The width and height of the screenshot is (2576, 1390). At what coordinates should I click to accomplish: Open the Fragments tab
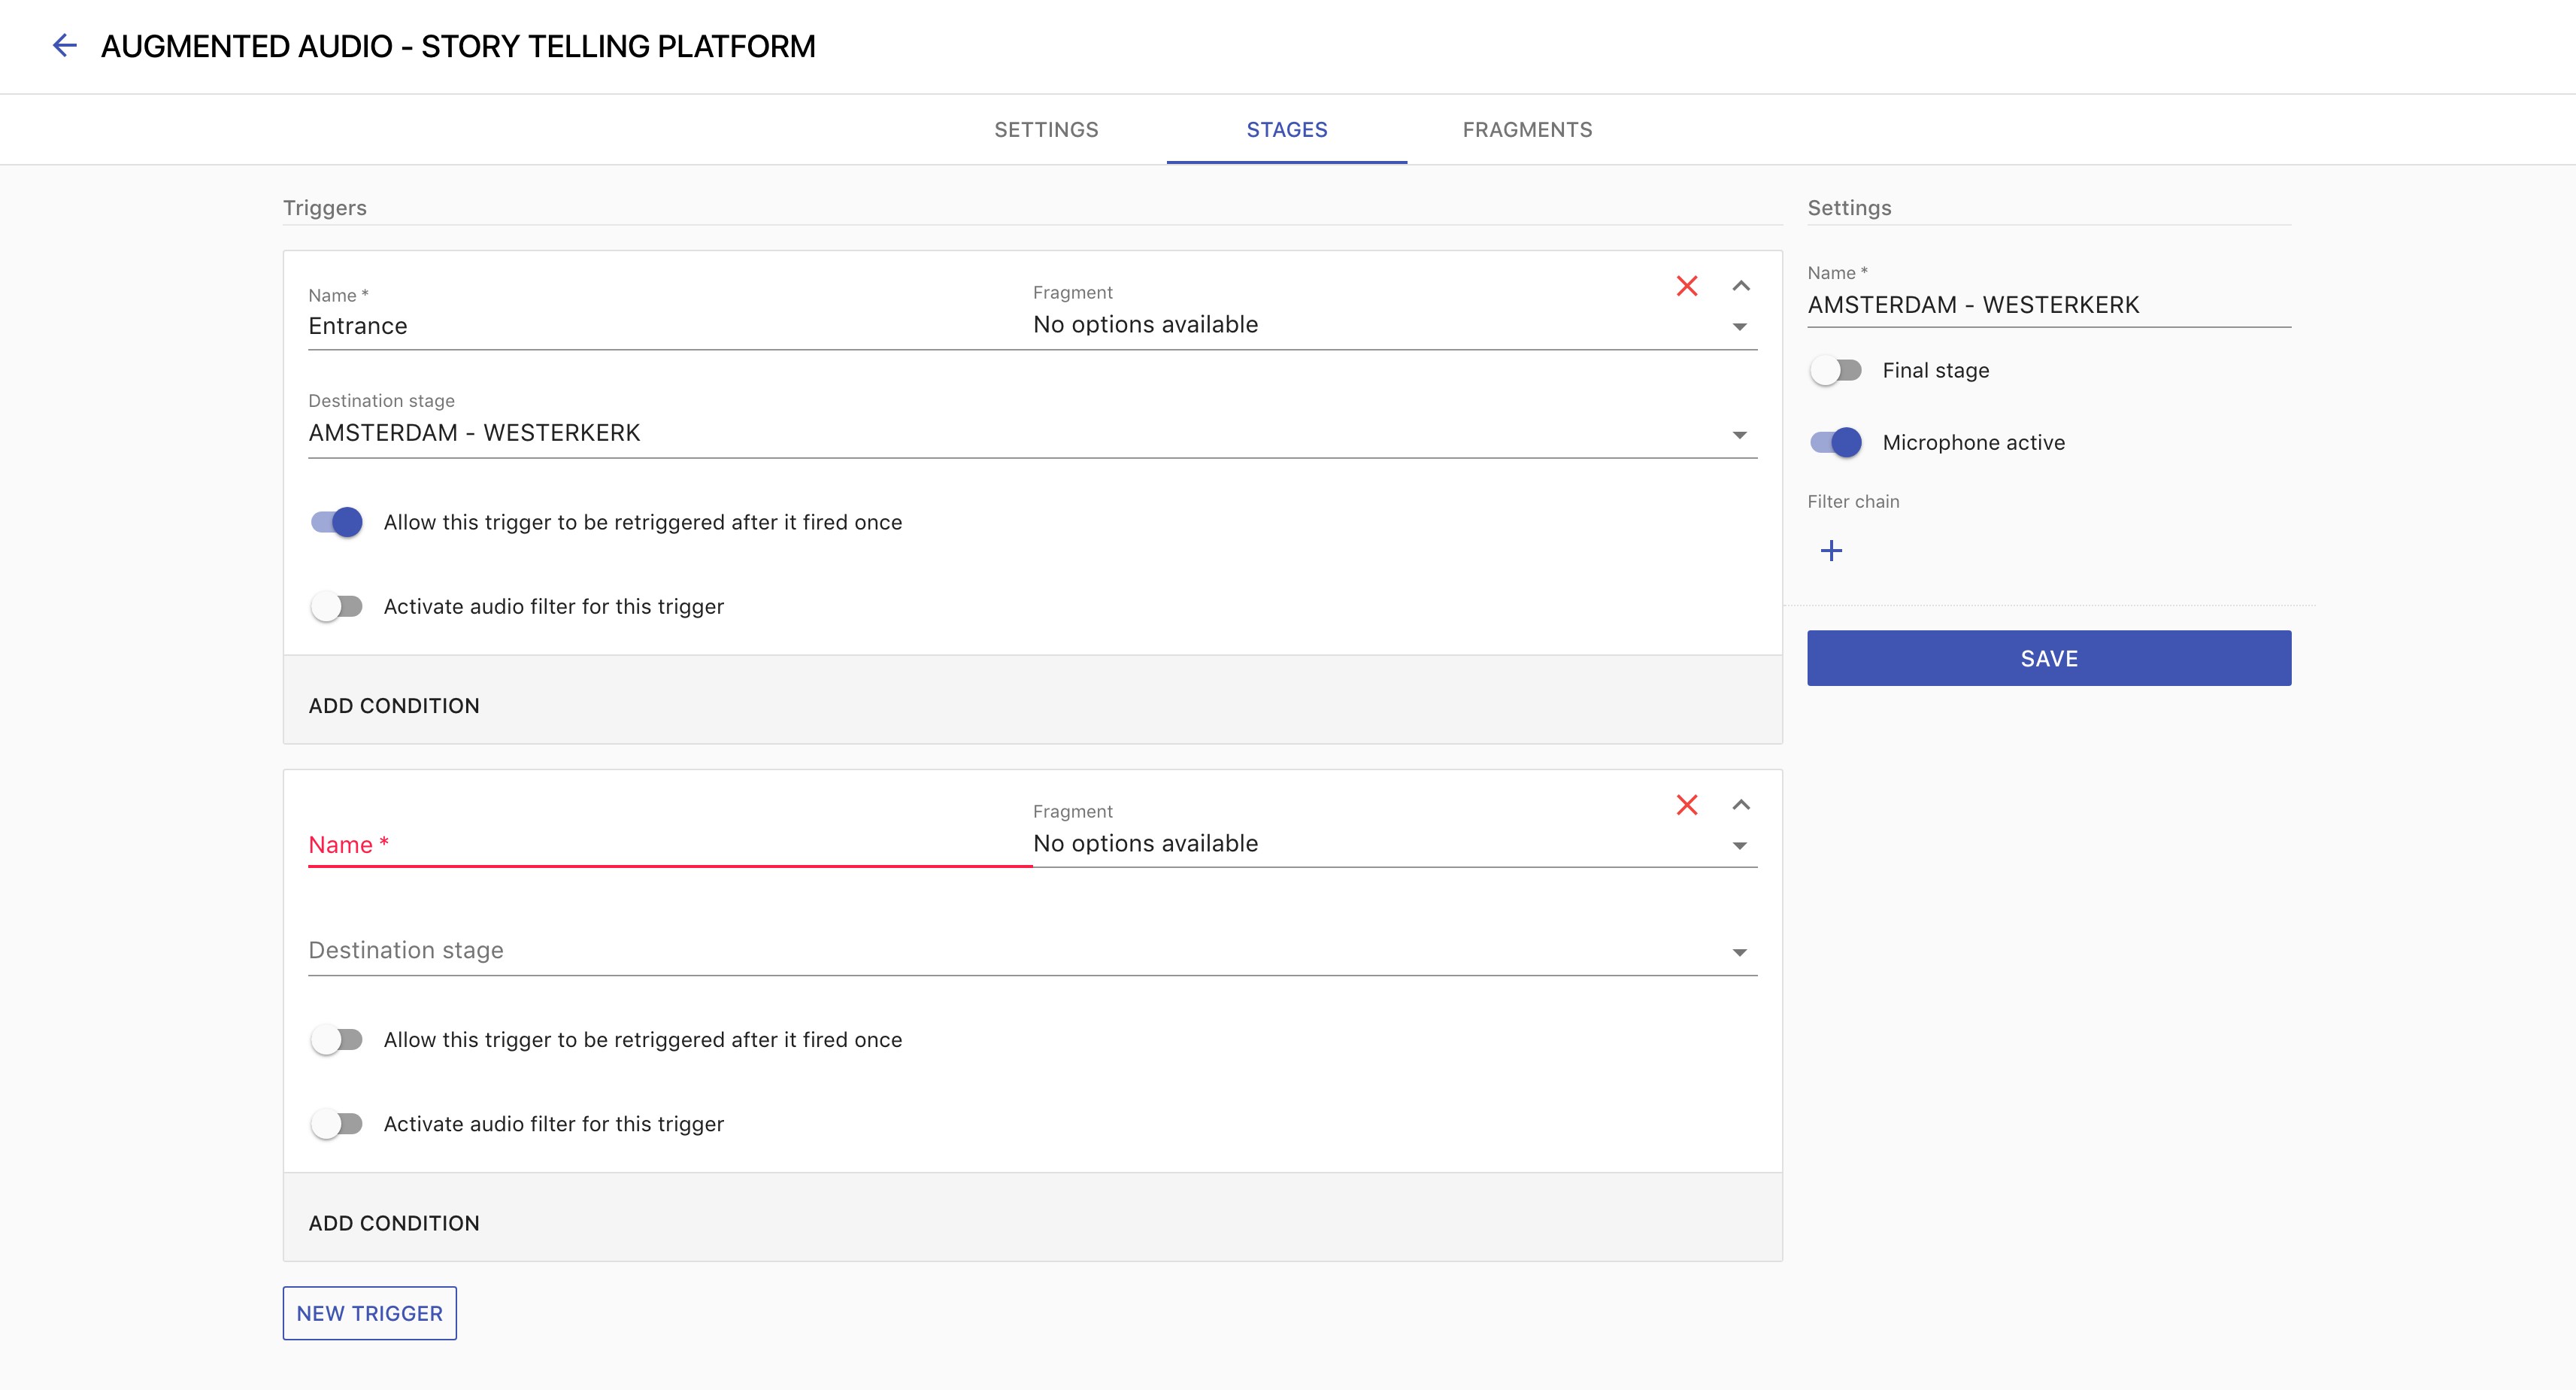click(1527, 130)
